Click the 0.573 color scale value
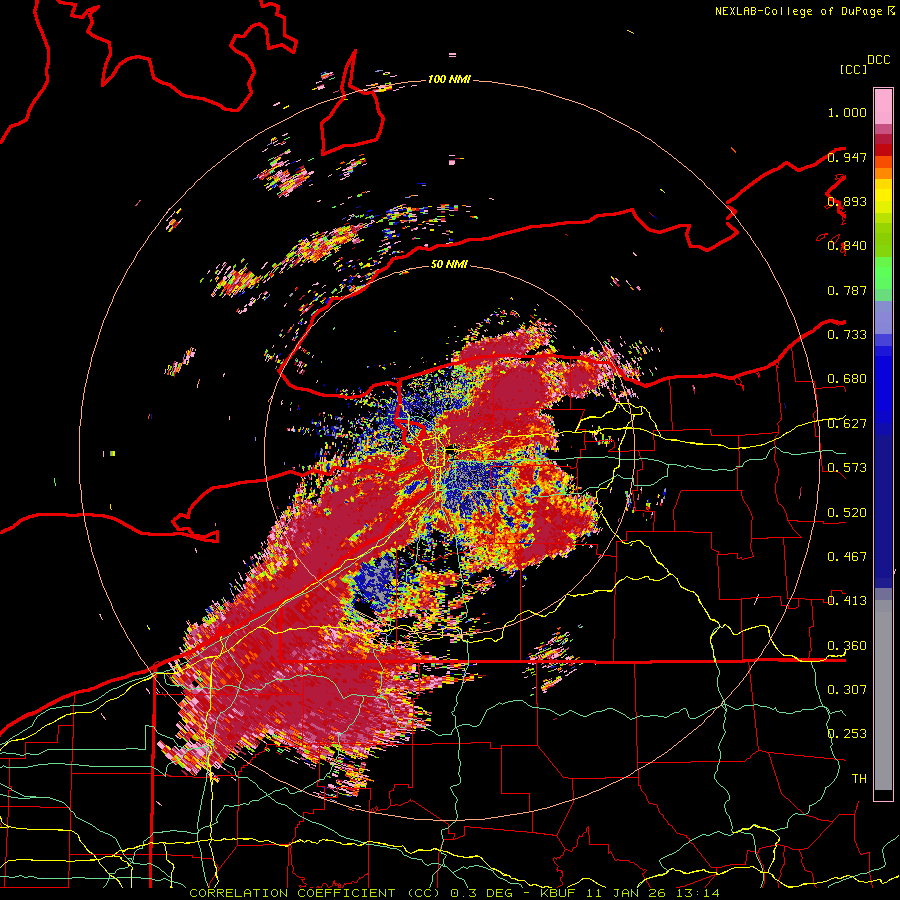 847,468
